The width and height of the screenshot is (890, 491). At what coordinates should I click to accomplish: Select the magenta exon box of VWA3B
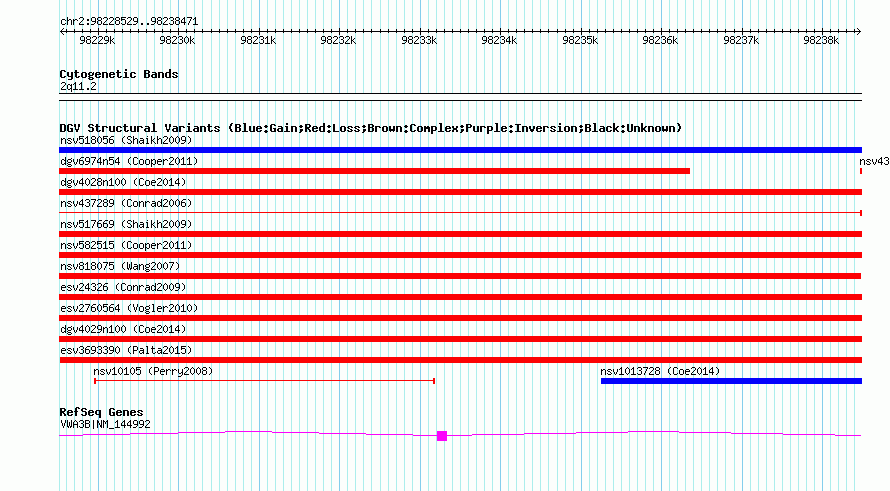[442, 436]
